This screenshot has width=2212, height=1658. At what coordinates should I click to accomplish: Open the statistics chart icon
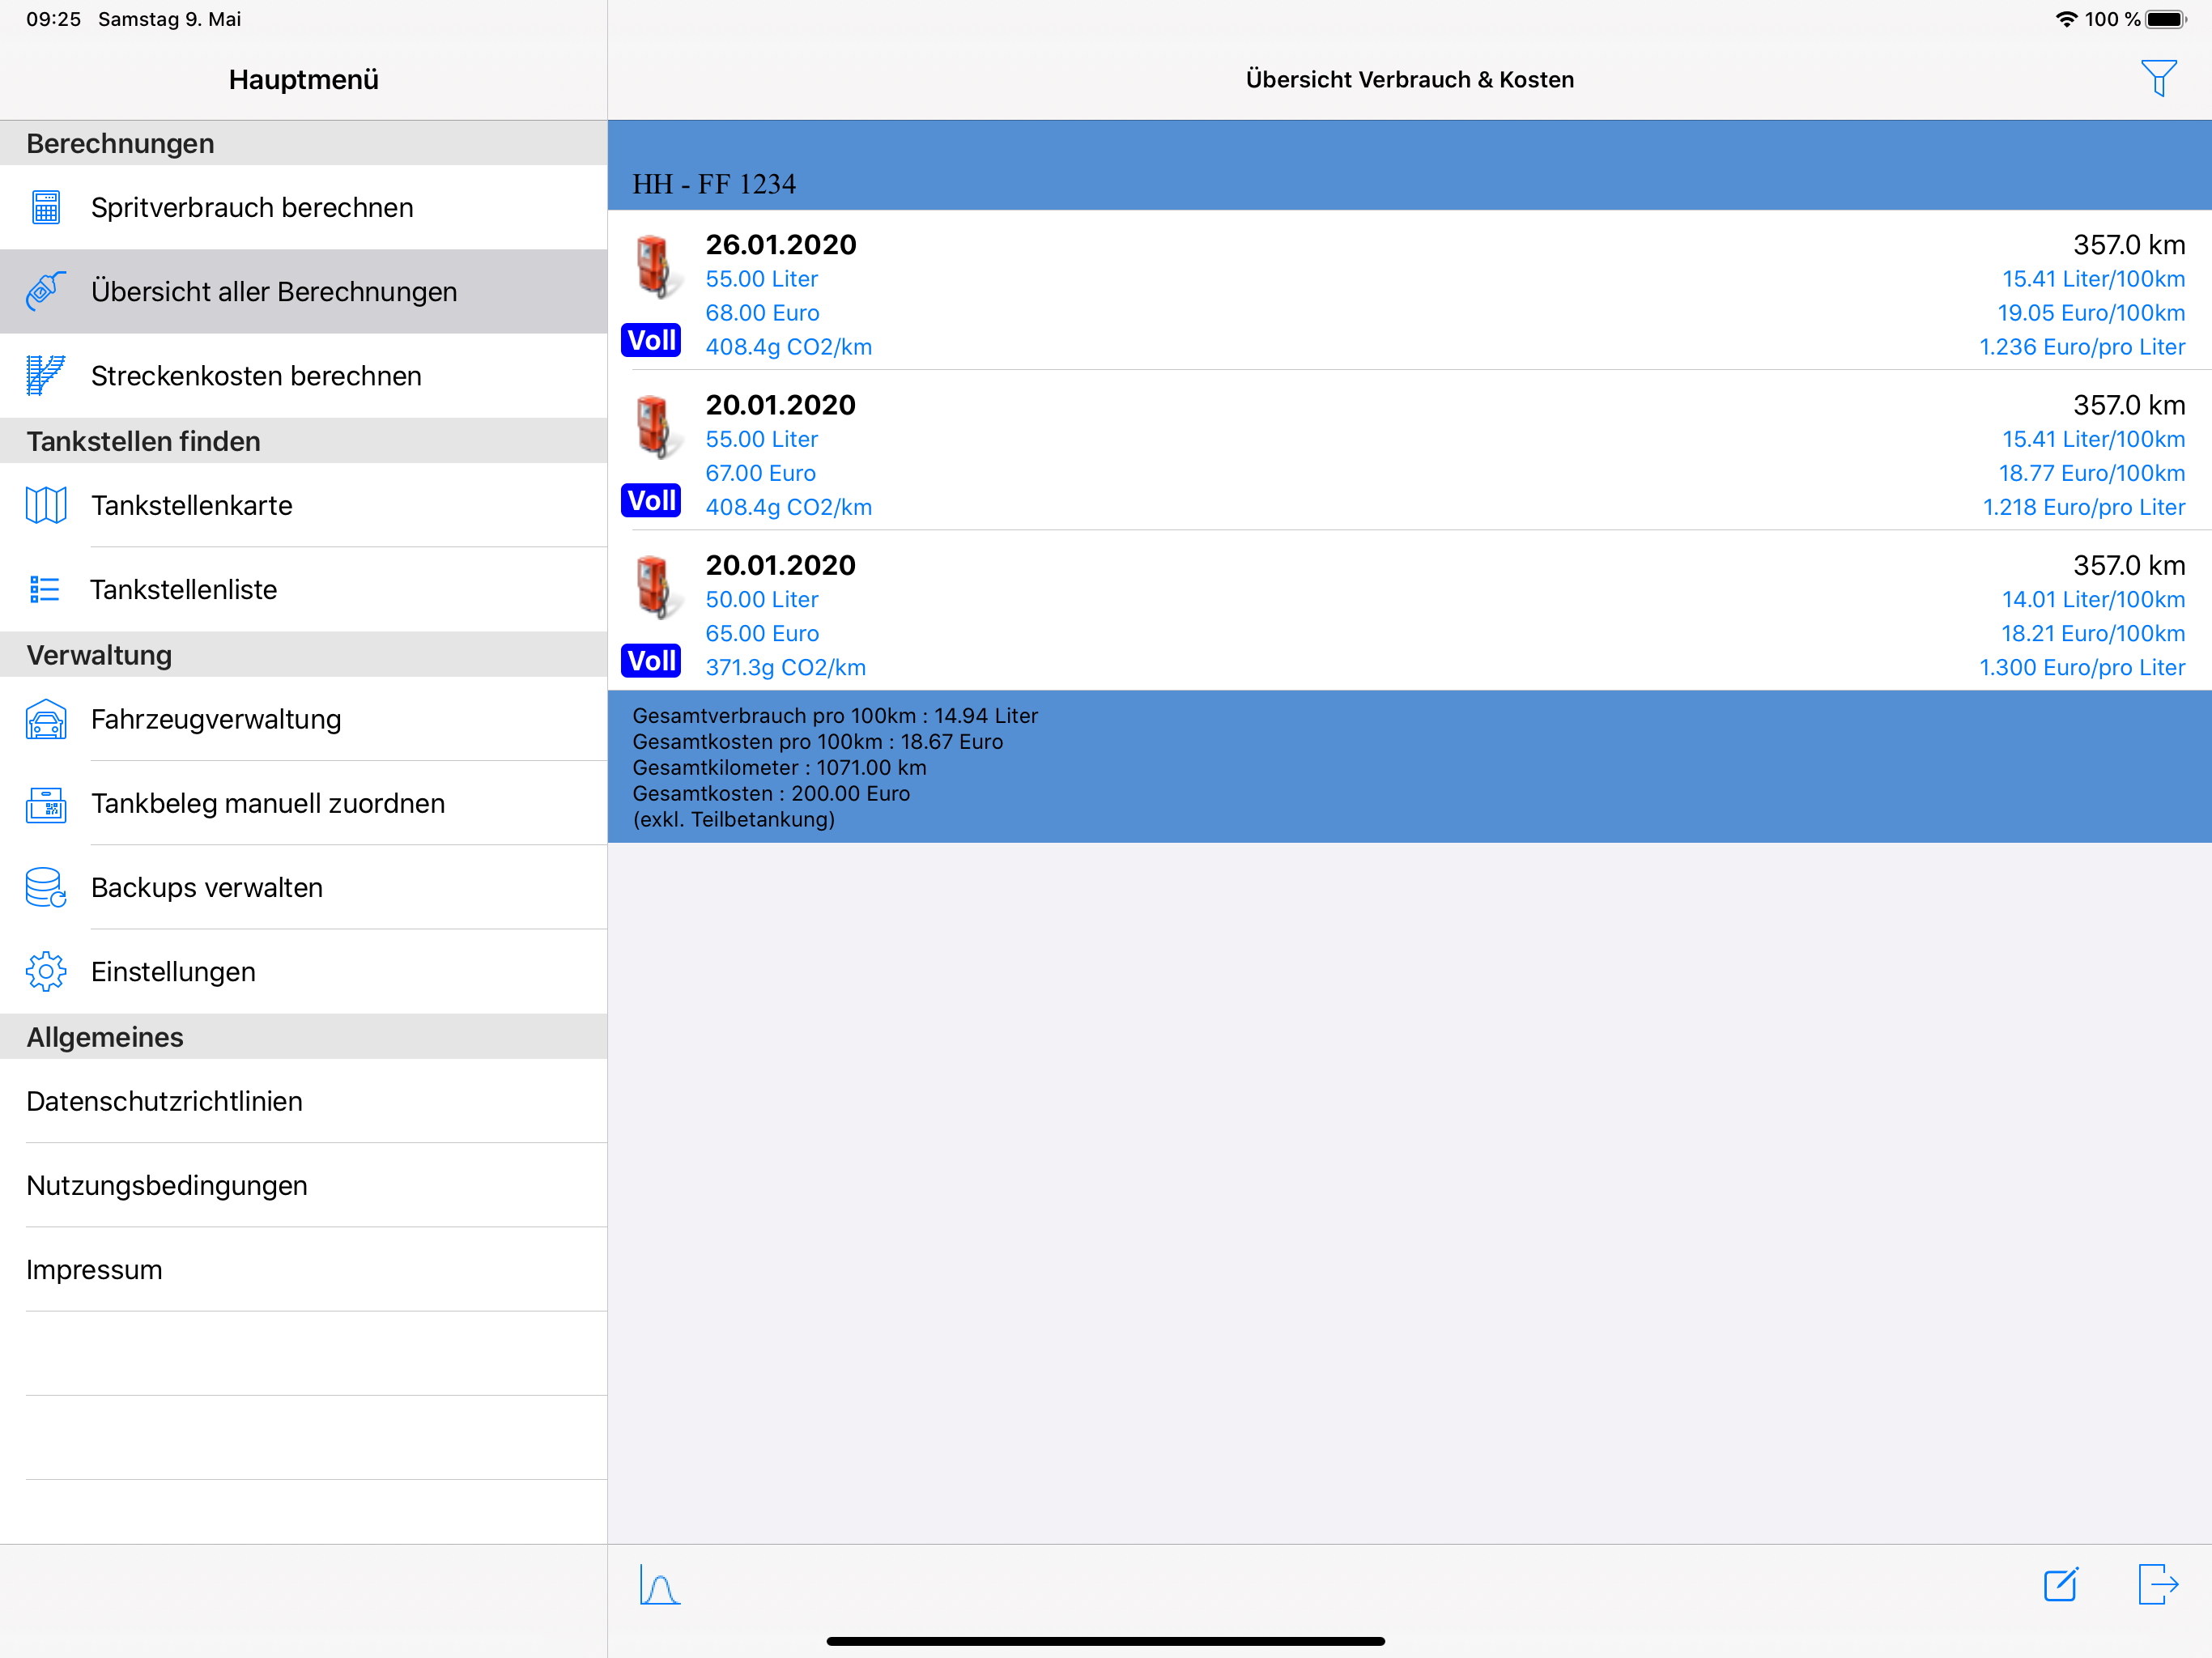coord(660,1585)
